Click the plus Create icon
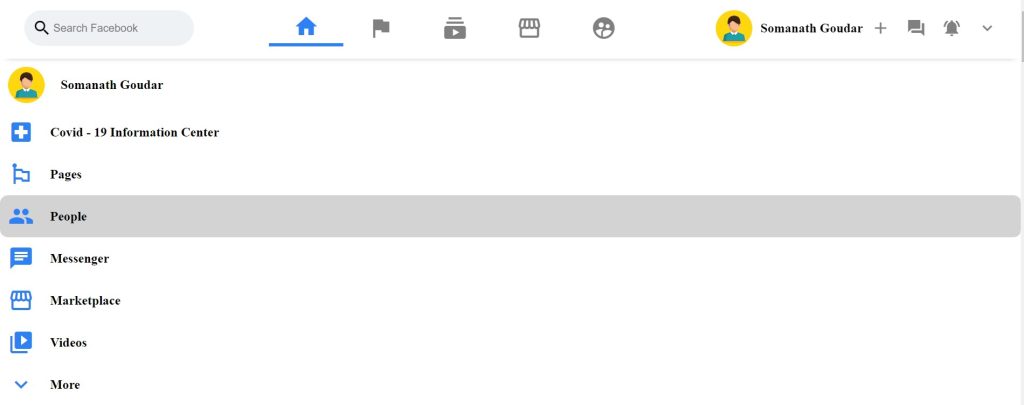Viewport: 1024px width, 405px height. 880,28
